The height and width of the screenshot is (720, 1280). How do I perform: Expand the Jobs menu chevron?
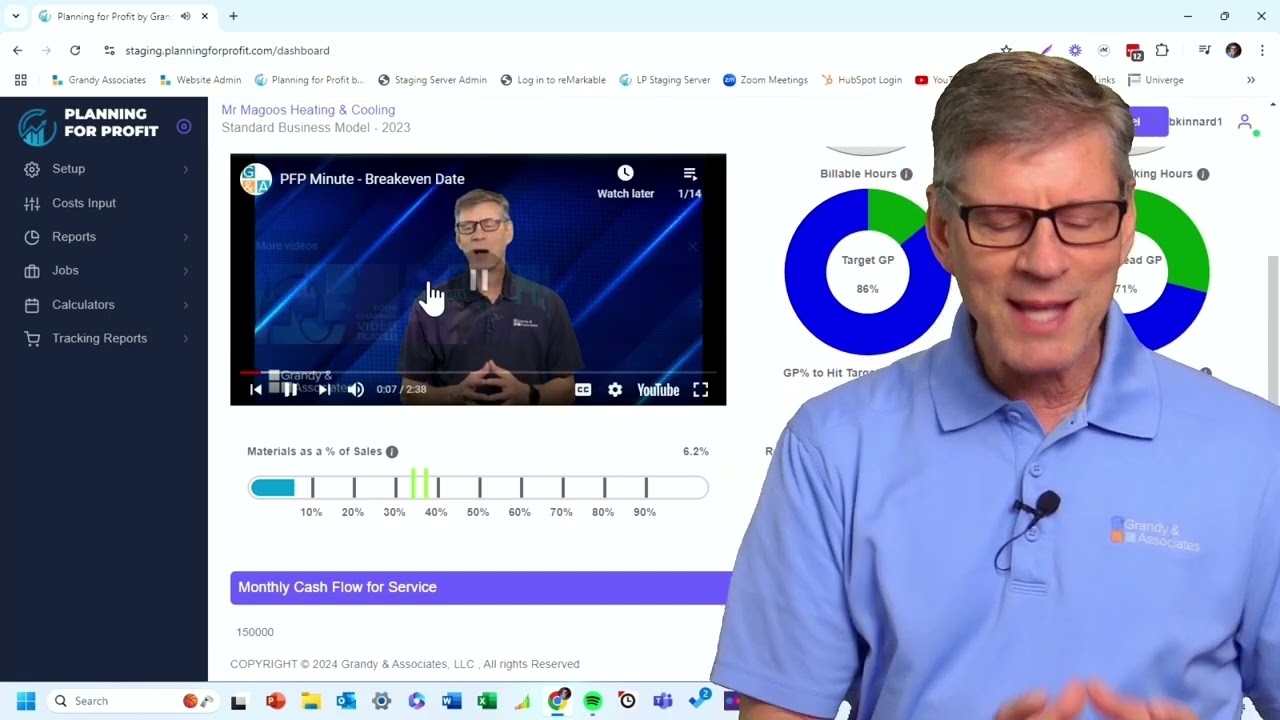186,271
